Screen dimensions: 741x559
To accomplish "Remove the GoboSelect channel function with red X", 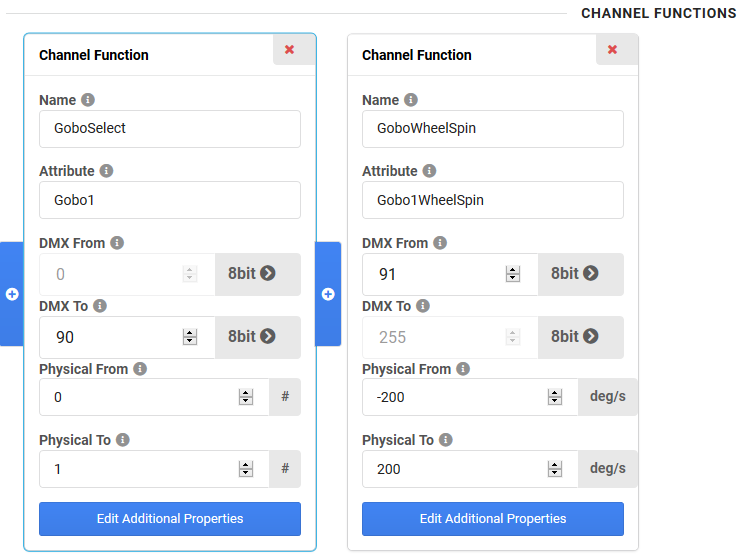I will pos(289,49).
